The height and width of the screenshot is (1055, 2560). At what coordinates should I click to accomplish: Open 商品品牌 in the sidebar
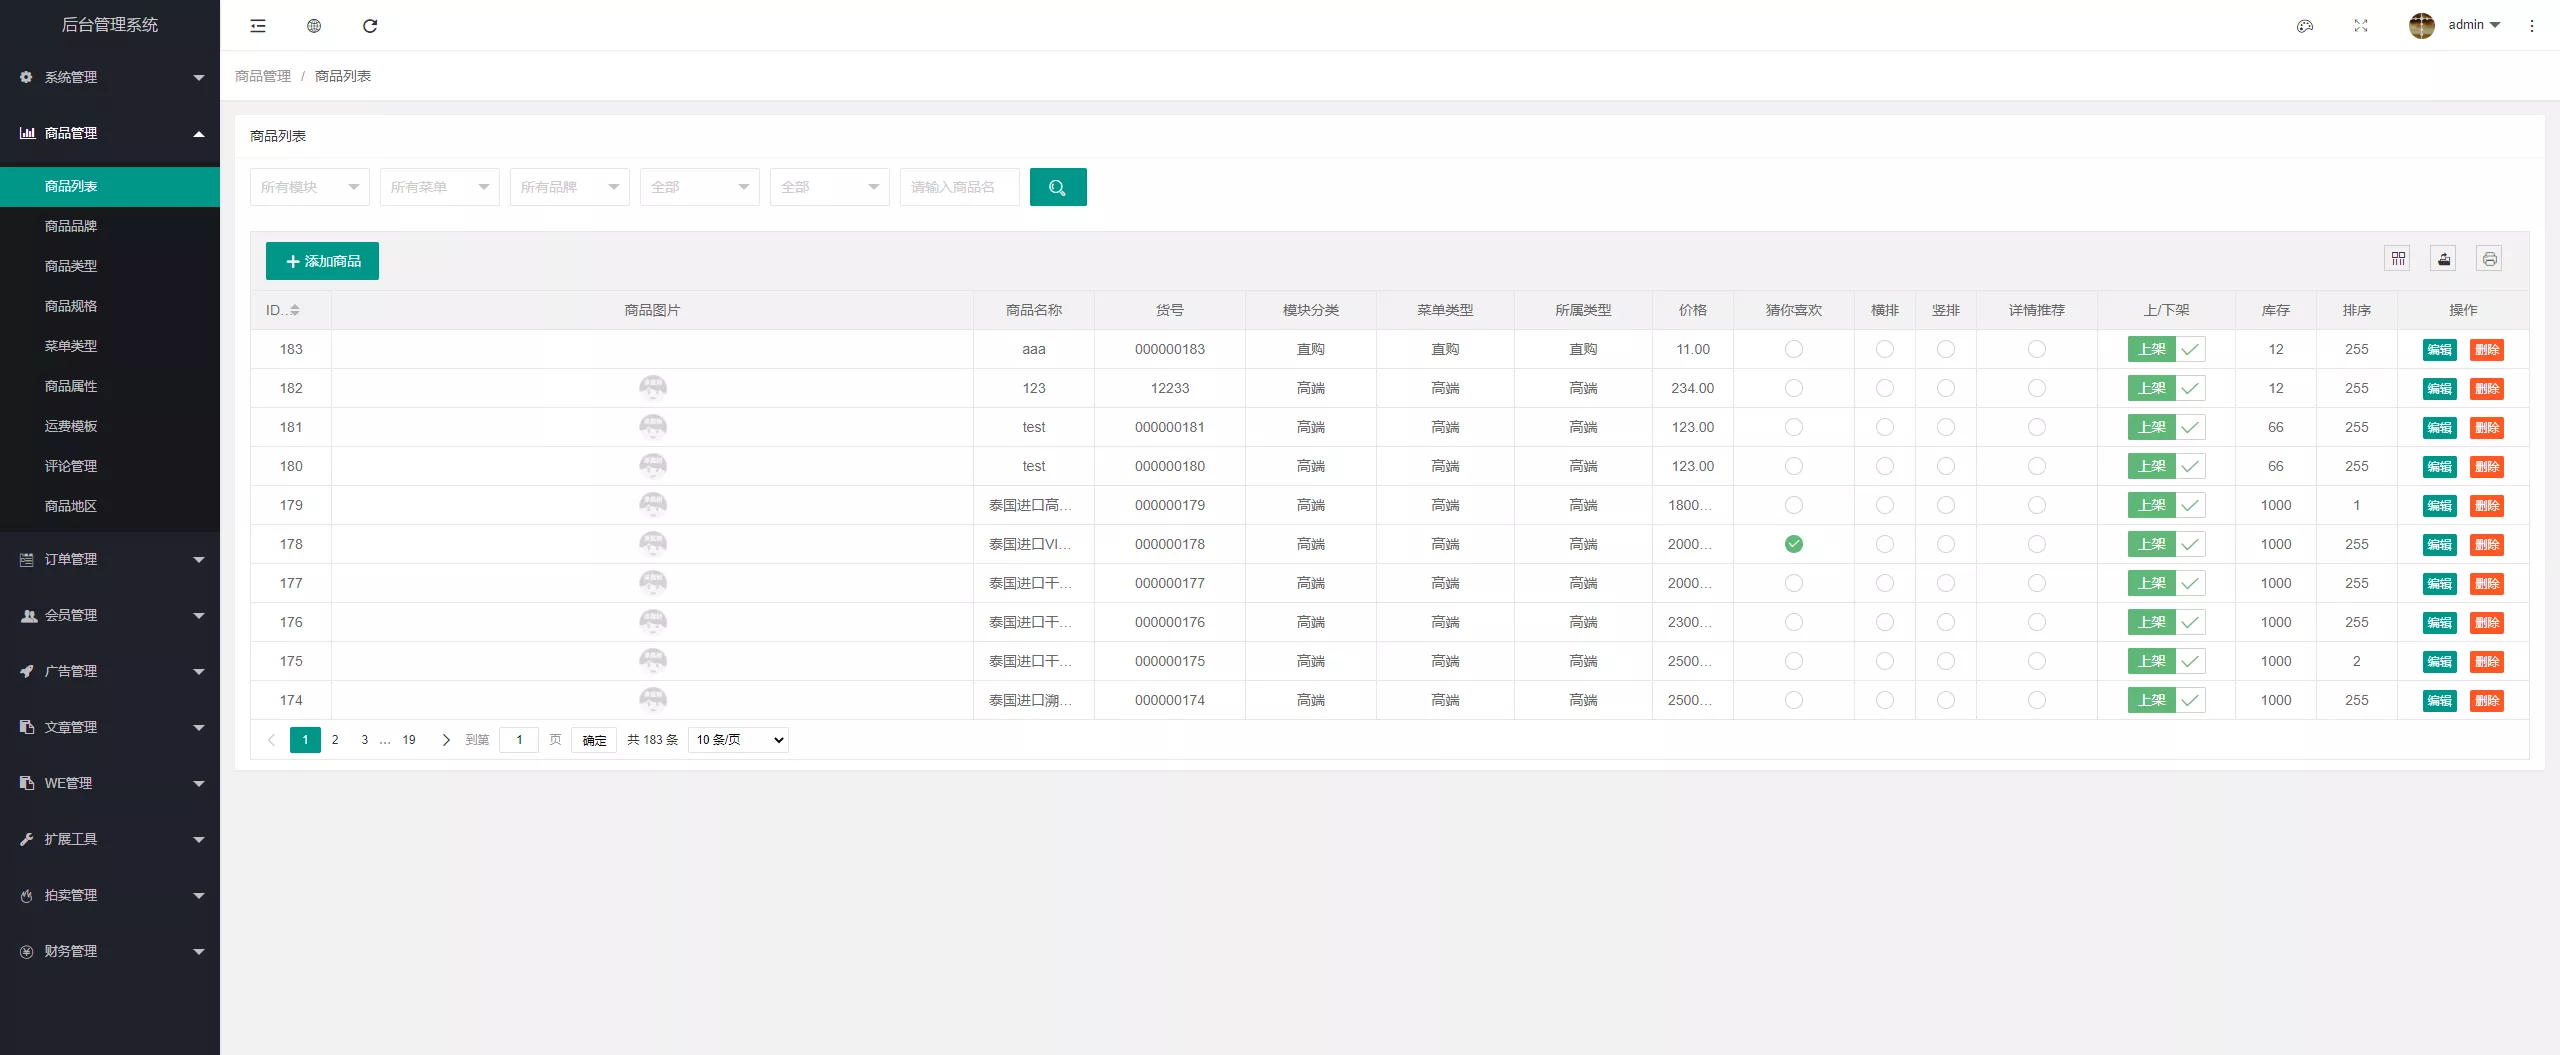point(71,226)
